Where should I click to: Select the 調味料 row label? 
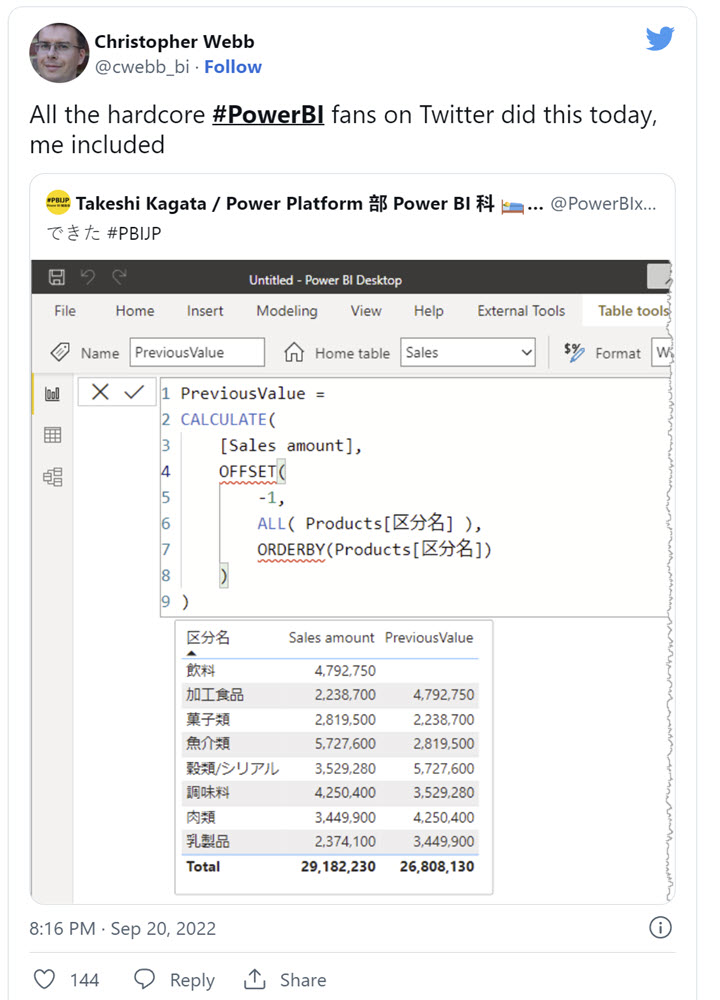click(208, 793)
